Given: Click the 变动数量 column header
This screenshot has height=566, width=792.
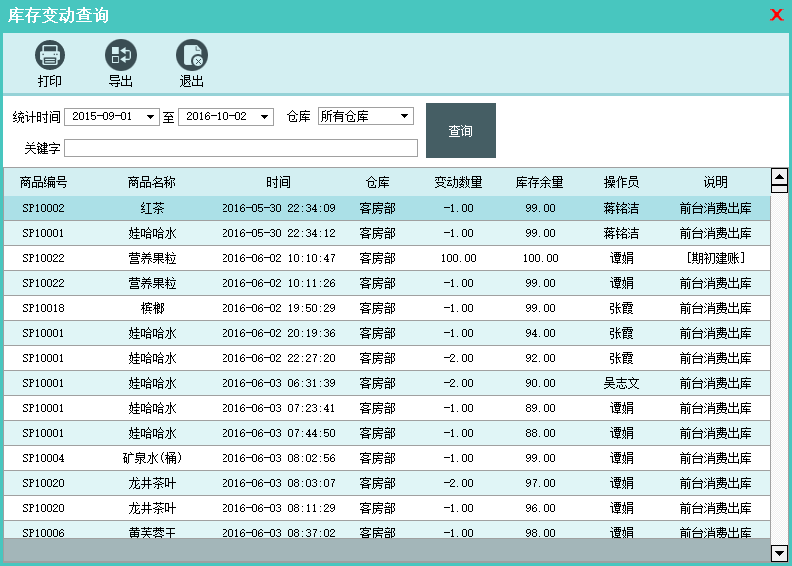Looking at the screenshot, I should (x=458, y=182).
